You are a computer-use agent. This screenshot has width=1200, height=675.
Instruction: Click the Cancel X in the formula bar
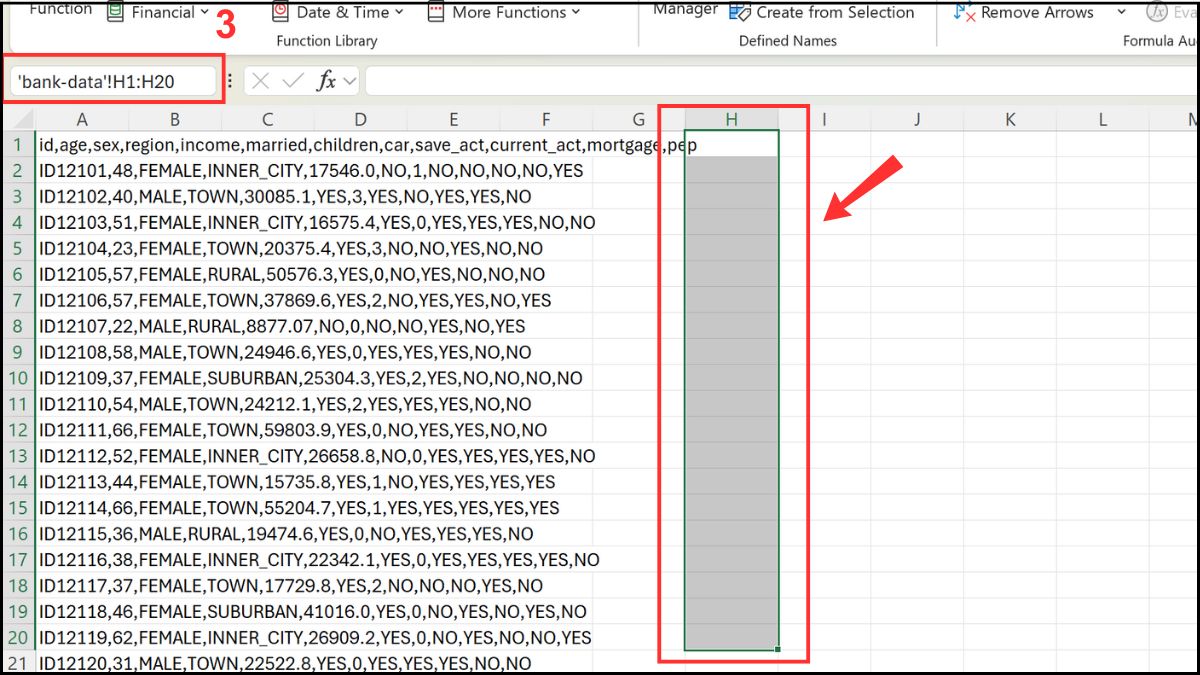pos(260,79)
